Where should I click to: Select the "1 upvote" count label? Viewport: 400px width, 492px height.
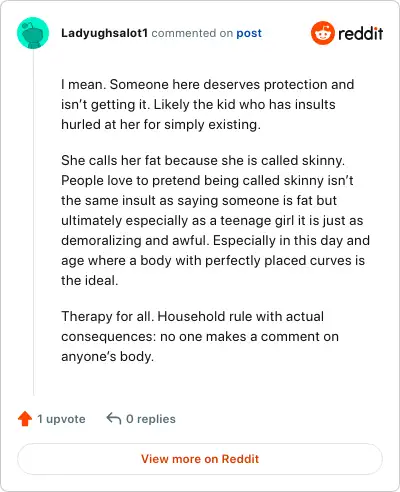(61, 419)
